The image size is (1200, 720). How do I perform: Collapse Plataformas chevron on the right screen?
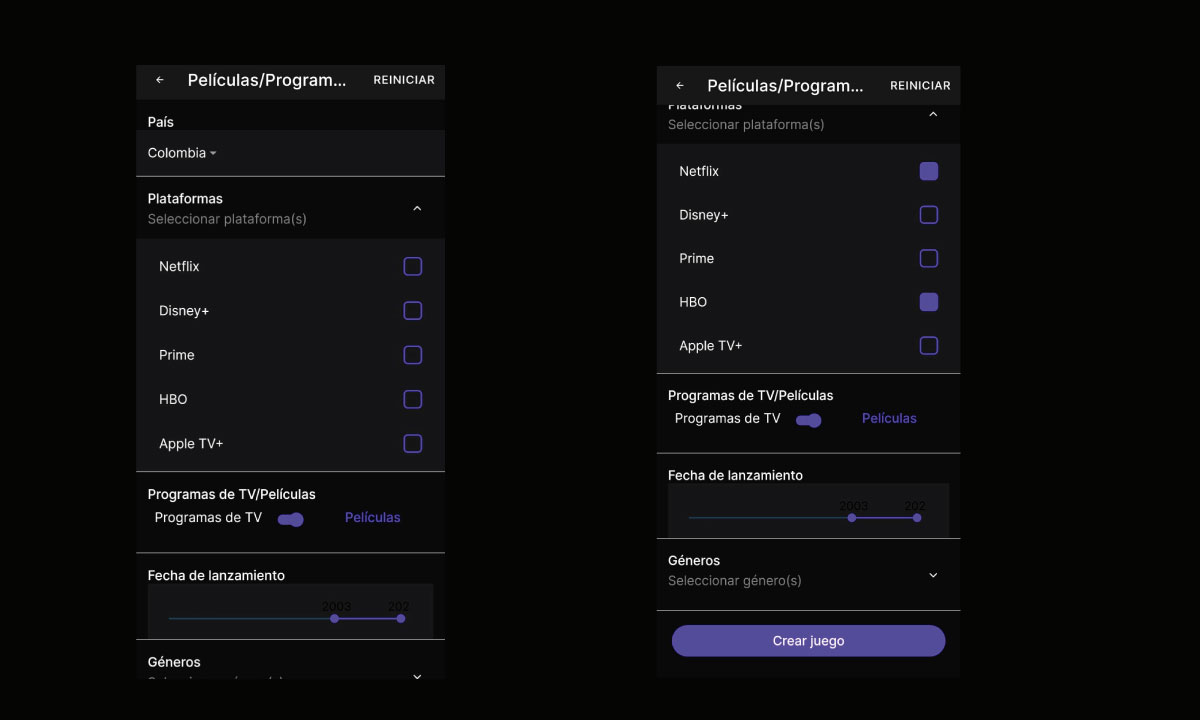pyautogui.click(x=933, y=114)
